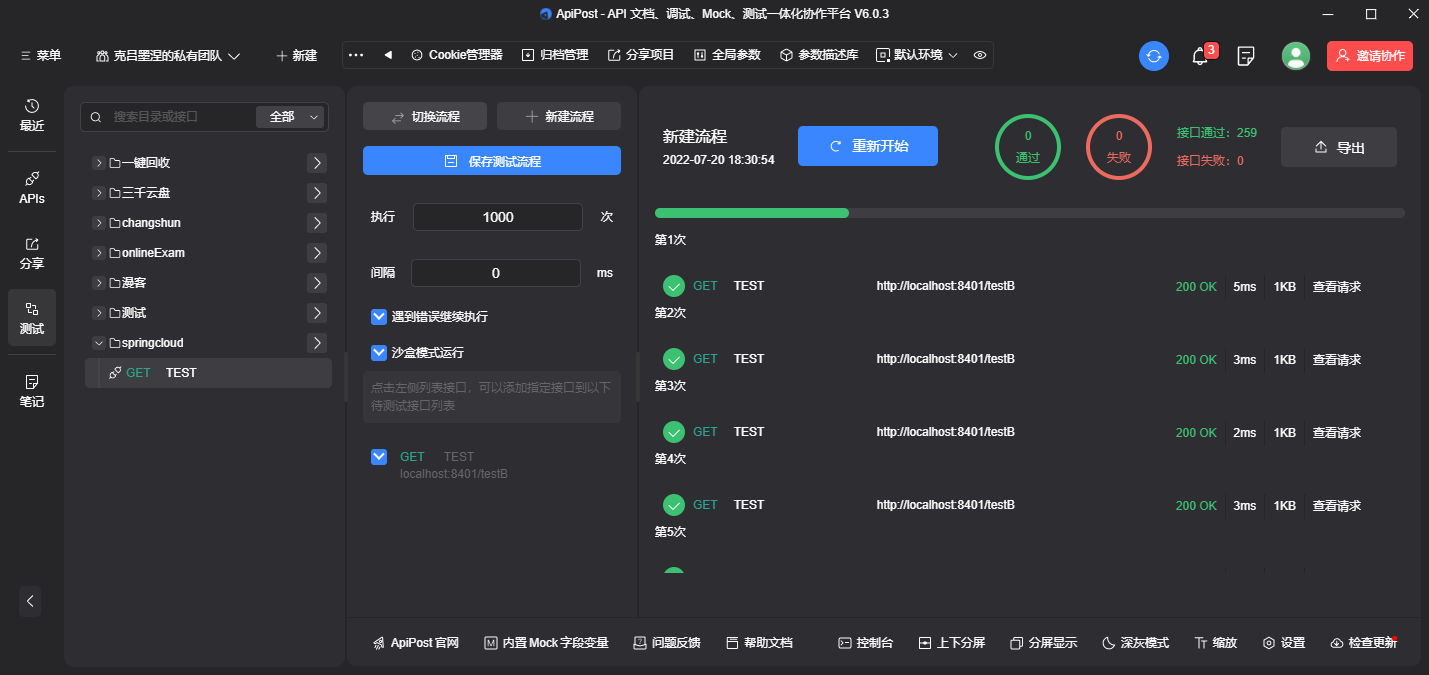
Task: Expand the onlineExam folder
Action: pos(99,253)
